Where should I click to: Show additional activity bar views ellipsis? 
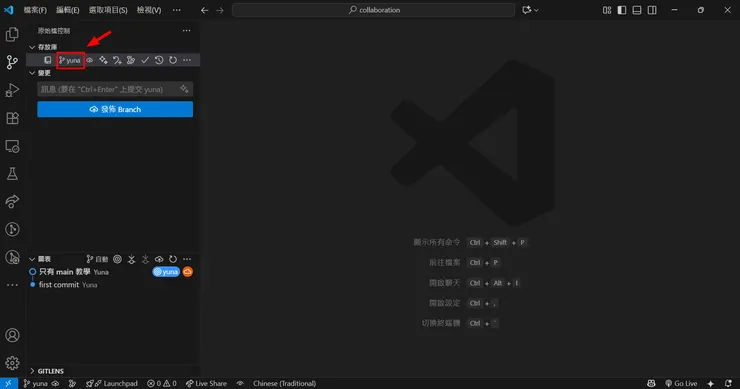tap(12, 285)
